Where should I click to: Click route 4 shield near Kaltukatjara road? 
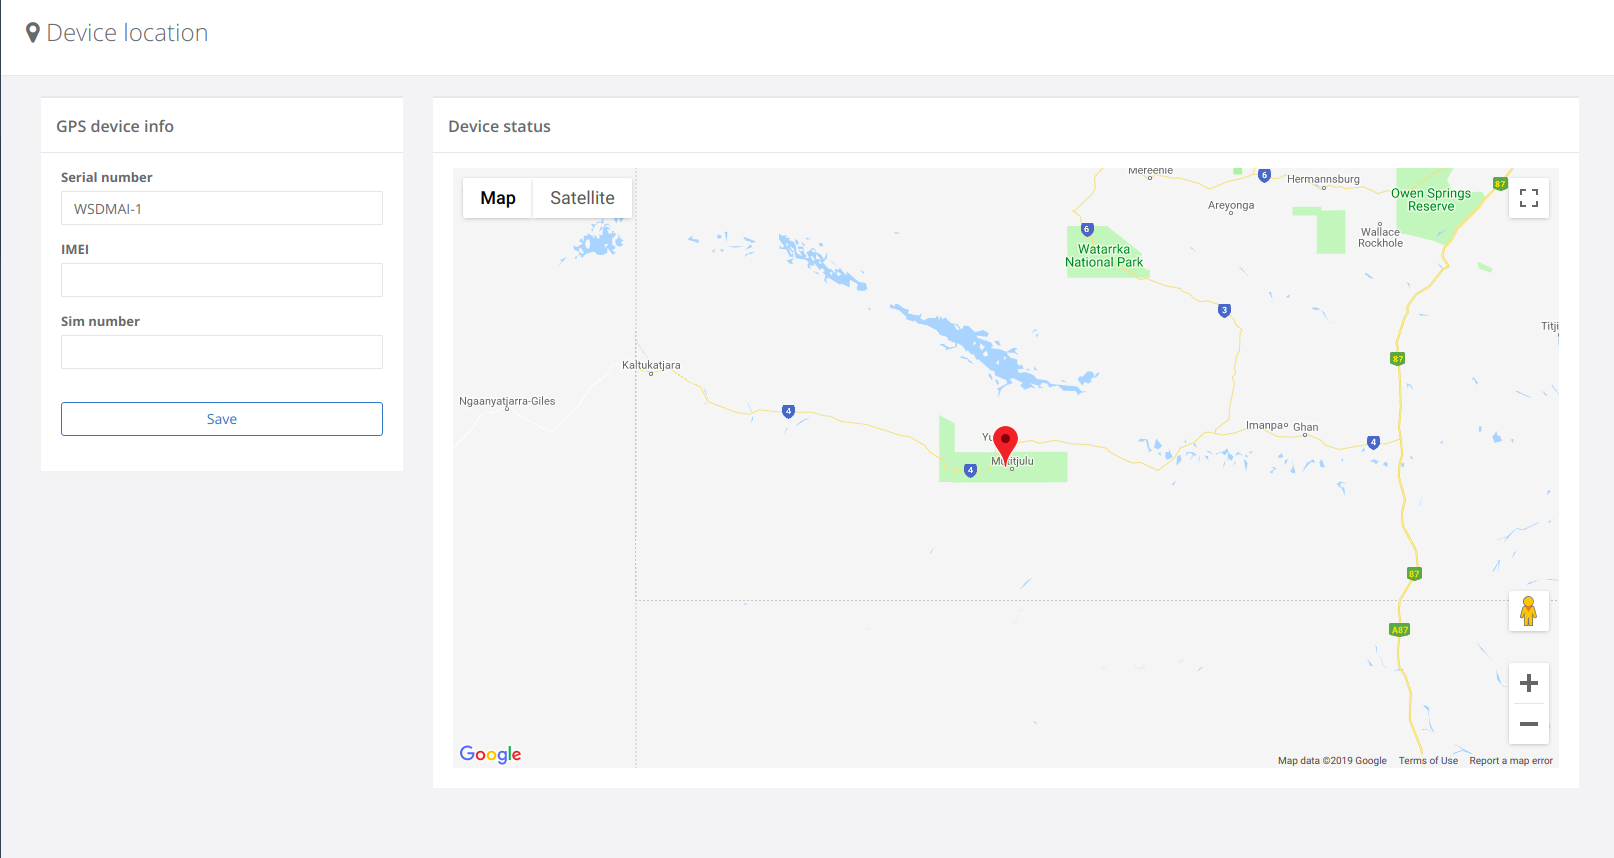click(x=788, y=411)
